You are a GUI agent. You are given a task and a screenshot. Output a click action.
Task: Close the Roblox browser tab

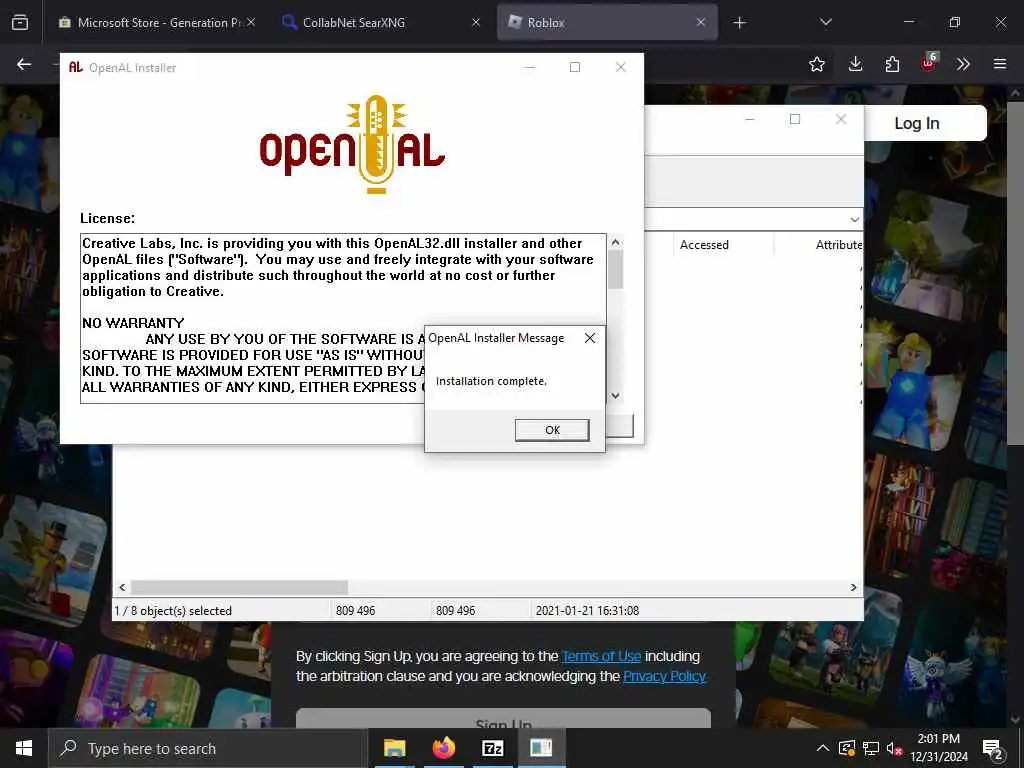[x=701, y=22]
